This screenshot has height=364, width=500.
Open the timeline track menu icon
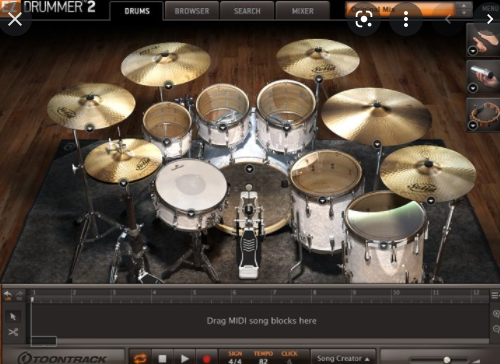pos(495,295)
